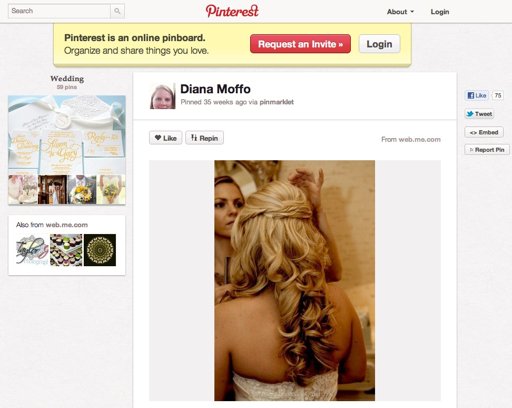The image size is (512, 408).
Task: Open the wedding invitations board cover image
Action: pyautogui.click(x=67, y=135)
